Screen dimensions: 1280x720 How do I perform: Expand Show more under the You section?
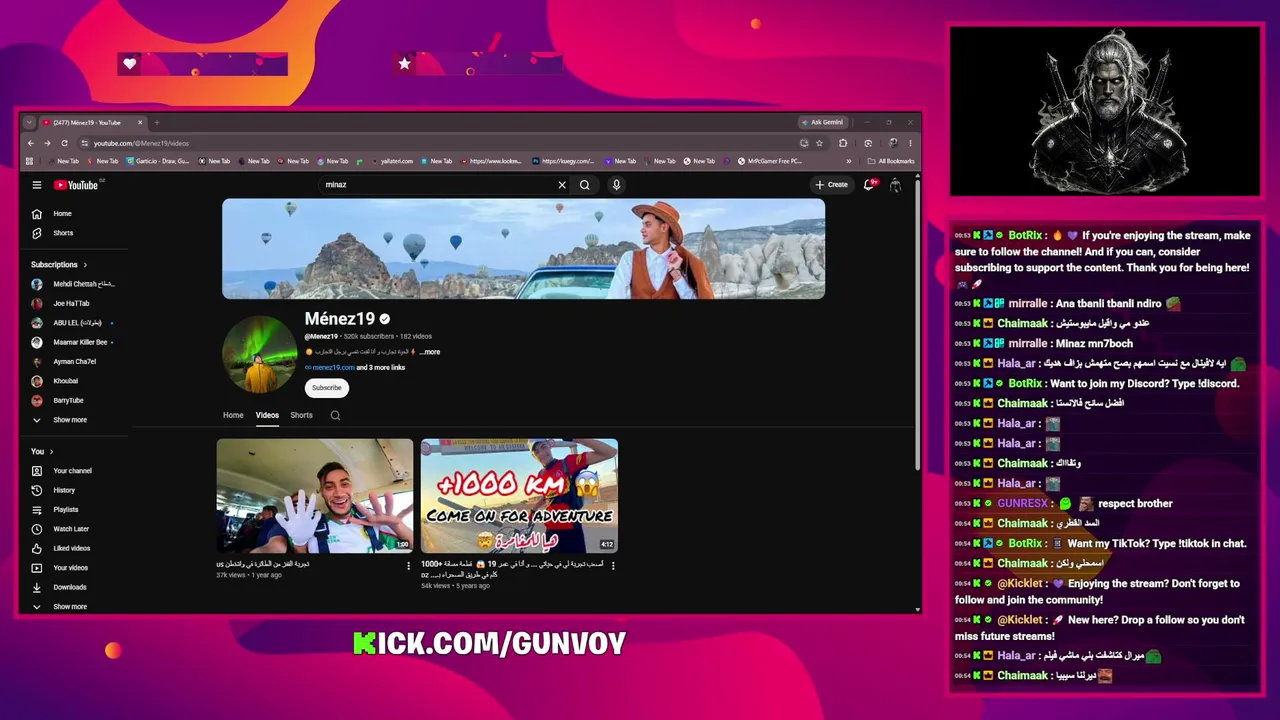click(x=75, y=607)
